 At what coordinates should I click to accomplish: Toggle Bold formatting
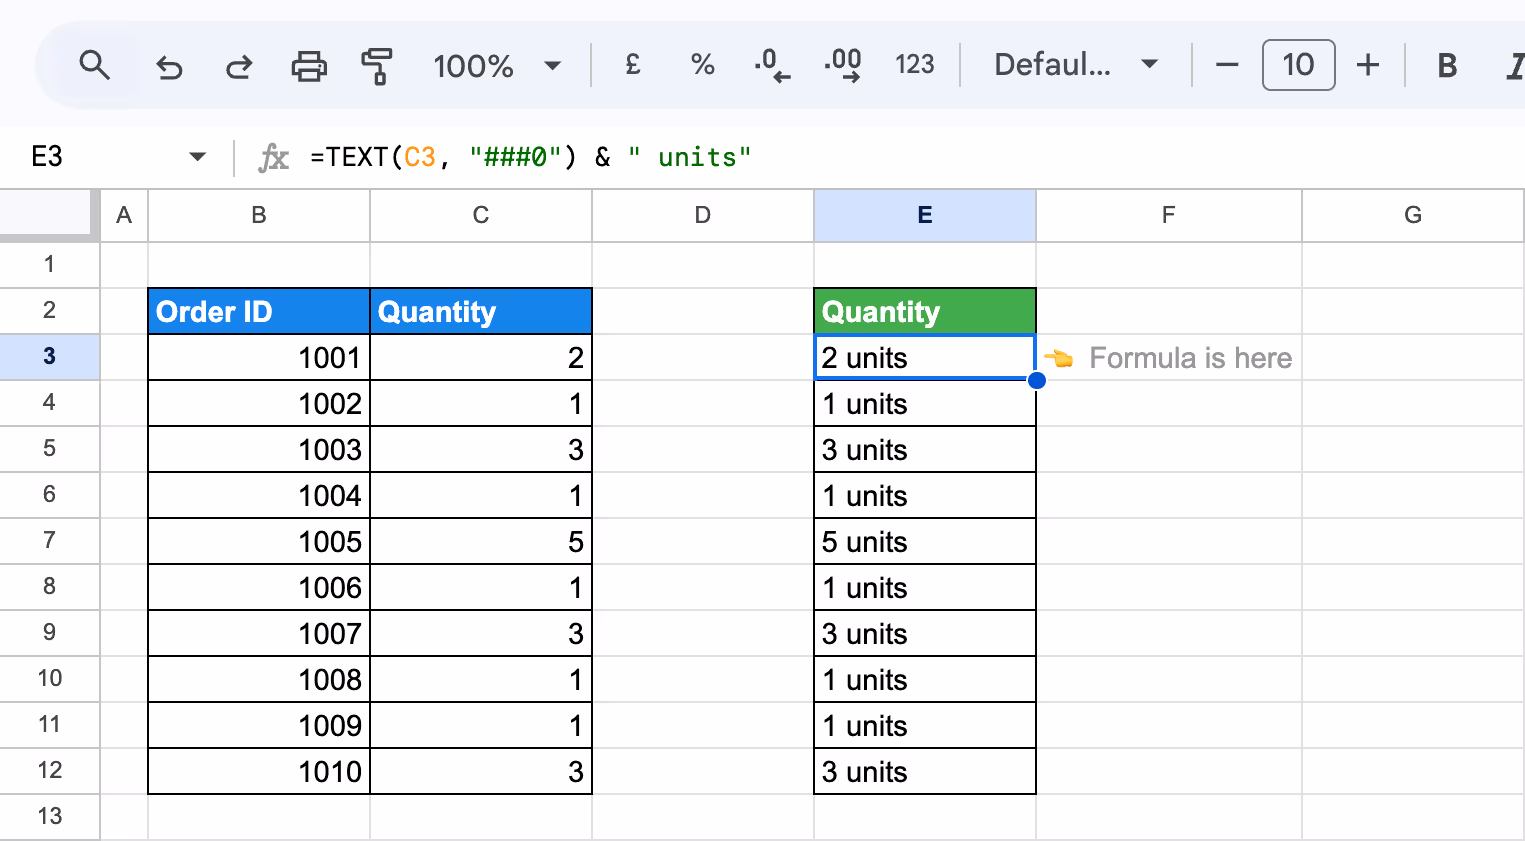[x=1446, y=66]
